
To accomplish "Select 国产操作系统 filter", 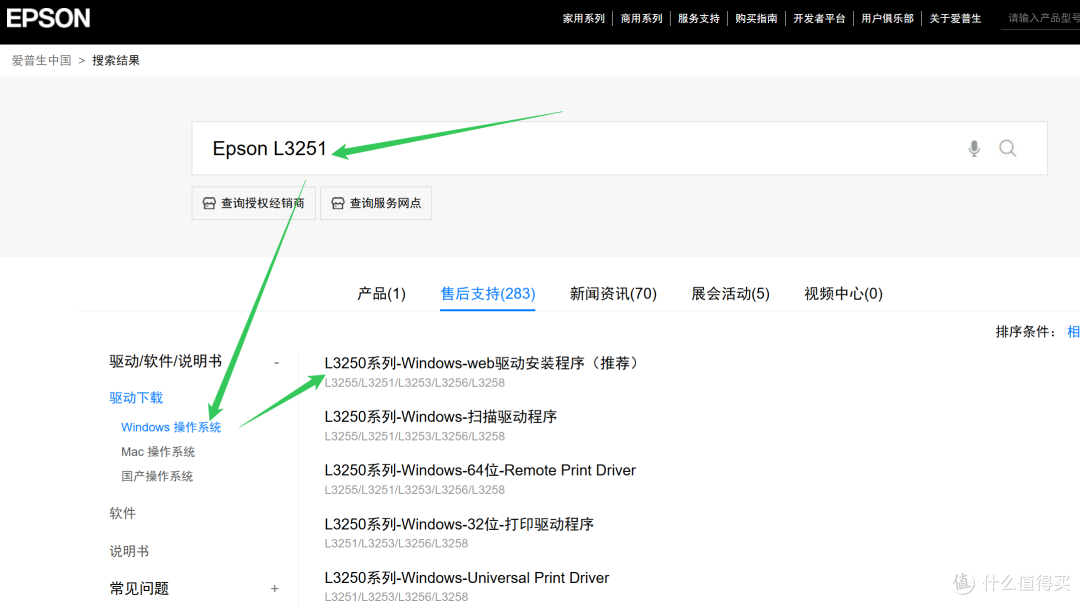I will click(x=157, y=476).
